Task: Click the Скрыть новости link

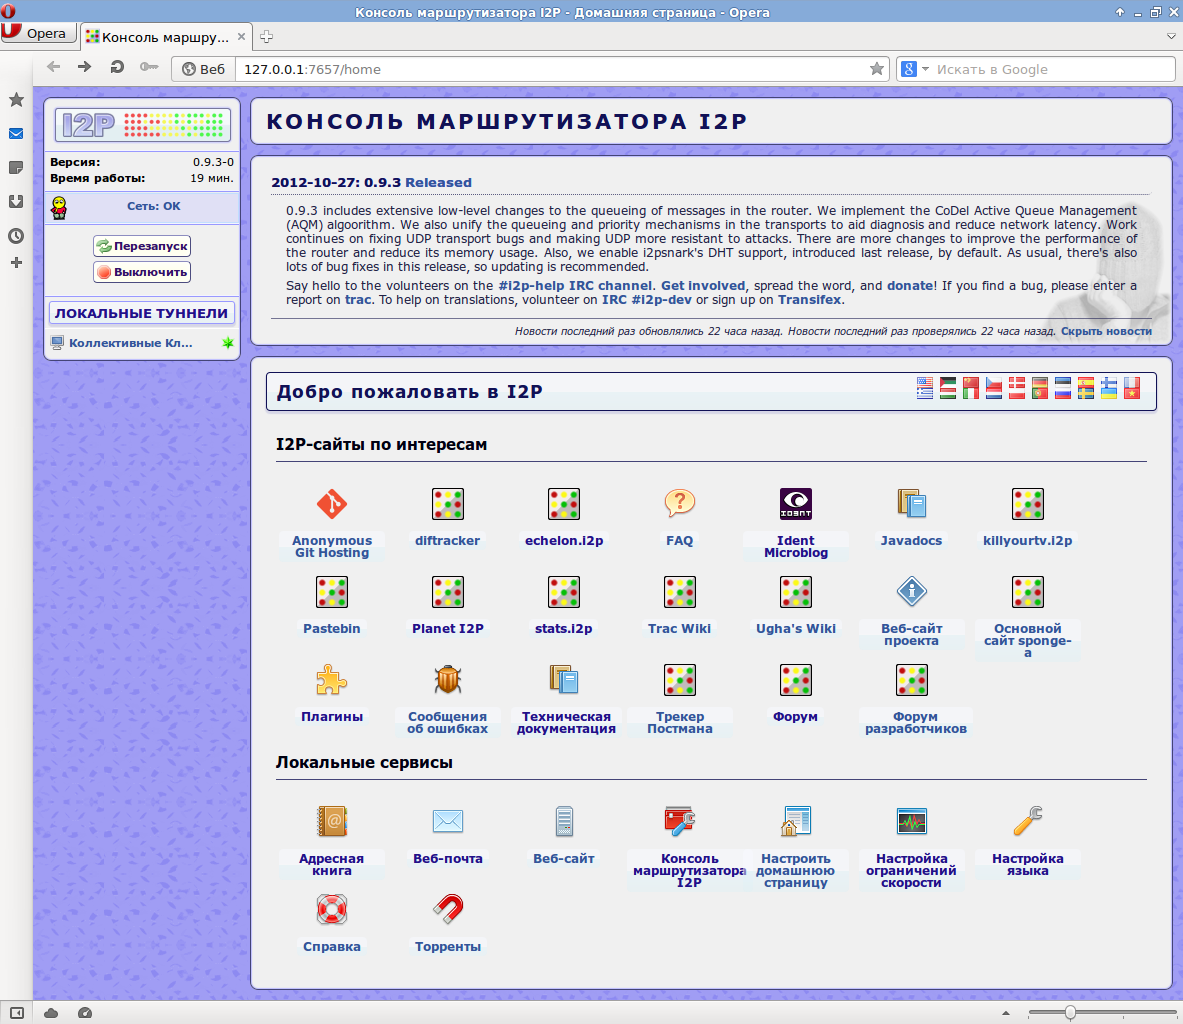Action: [1106, 331]
